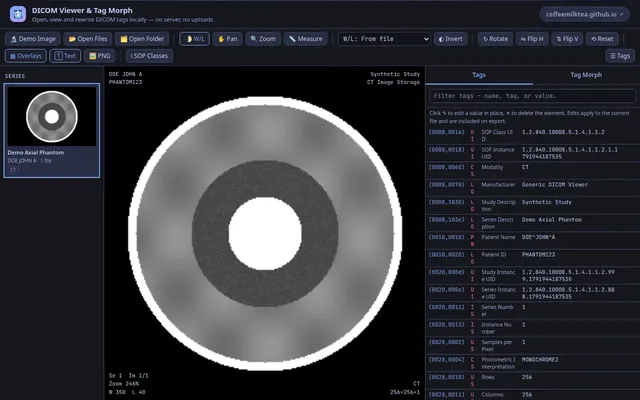
Task: Toggle the Text annotations button
Action: coord(65,56)
